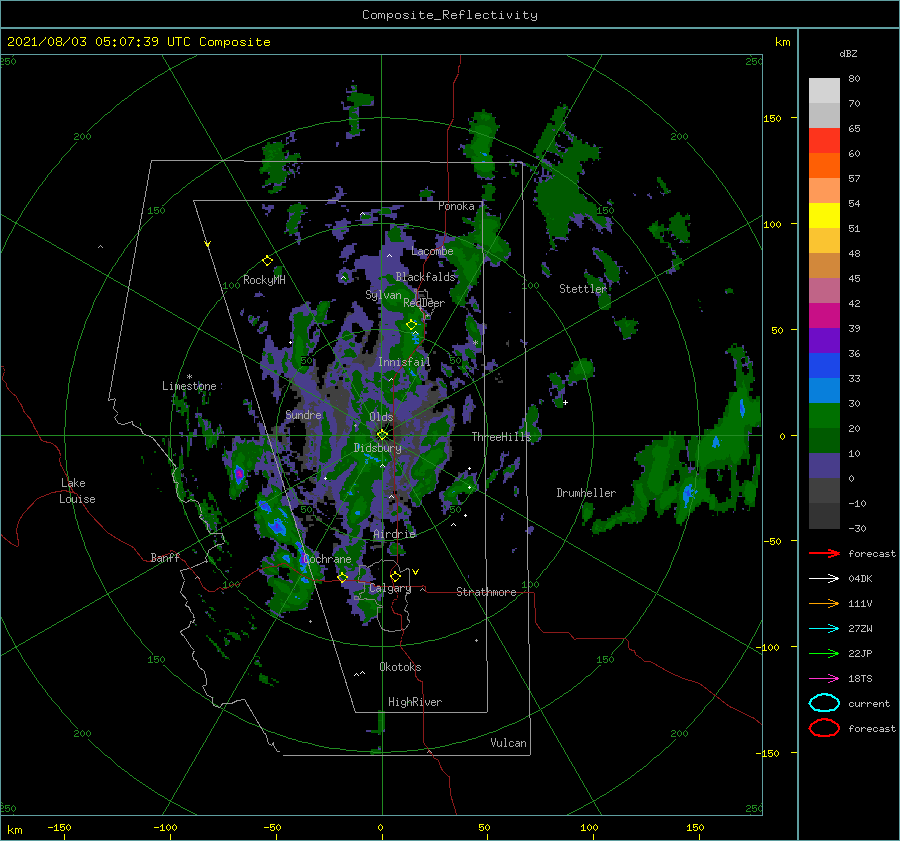Click the RedDeer city label

[x=424, y=303]
